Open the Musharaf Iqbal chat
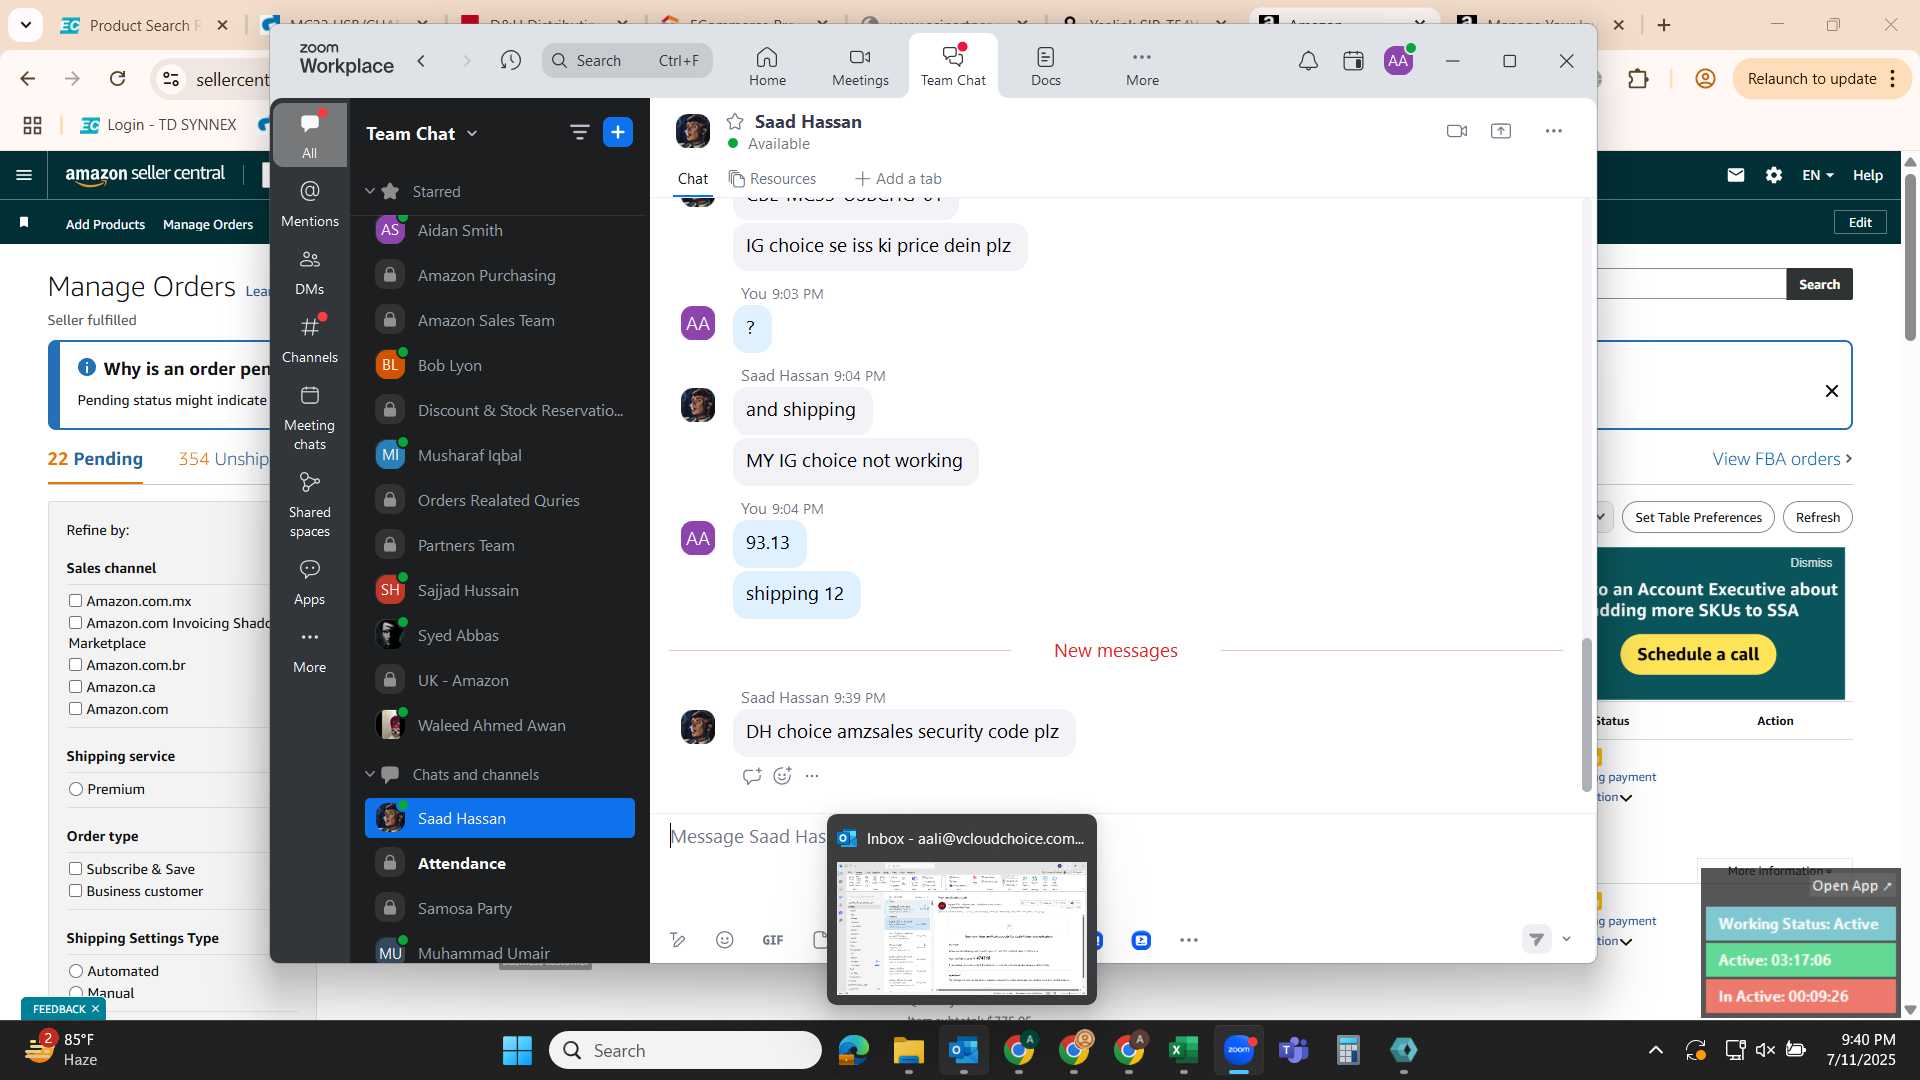This screenshot has width=1920, height=1080. point(500,455)
